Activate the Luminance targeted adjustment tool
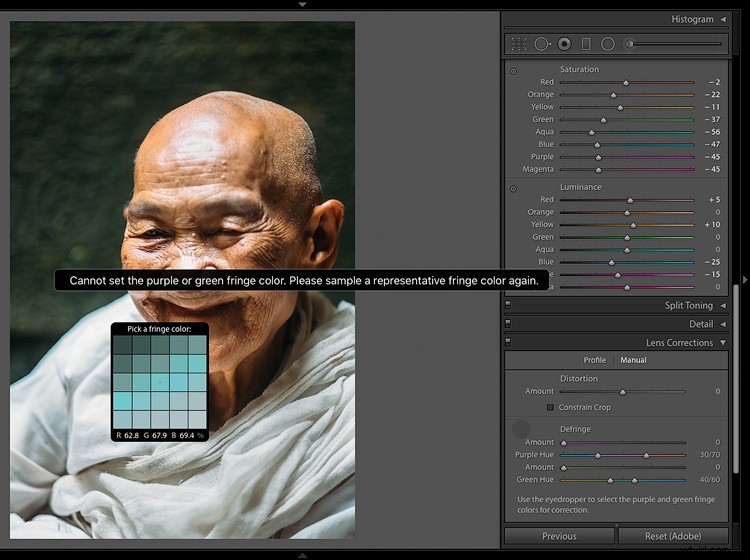 pyautogui.click(x=513, y=188)
